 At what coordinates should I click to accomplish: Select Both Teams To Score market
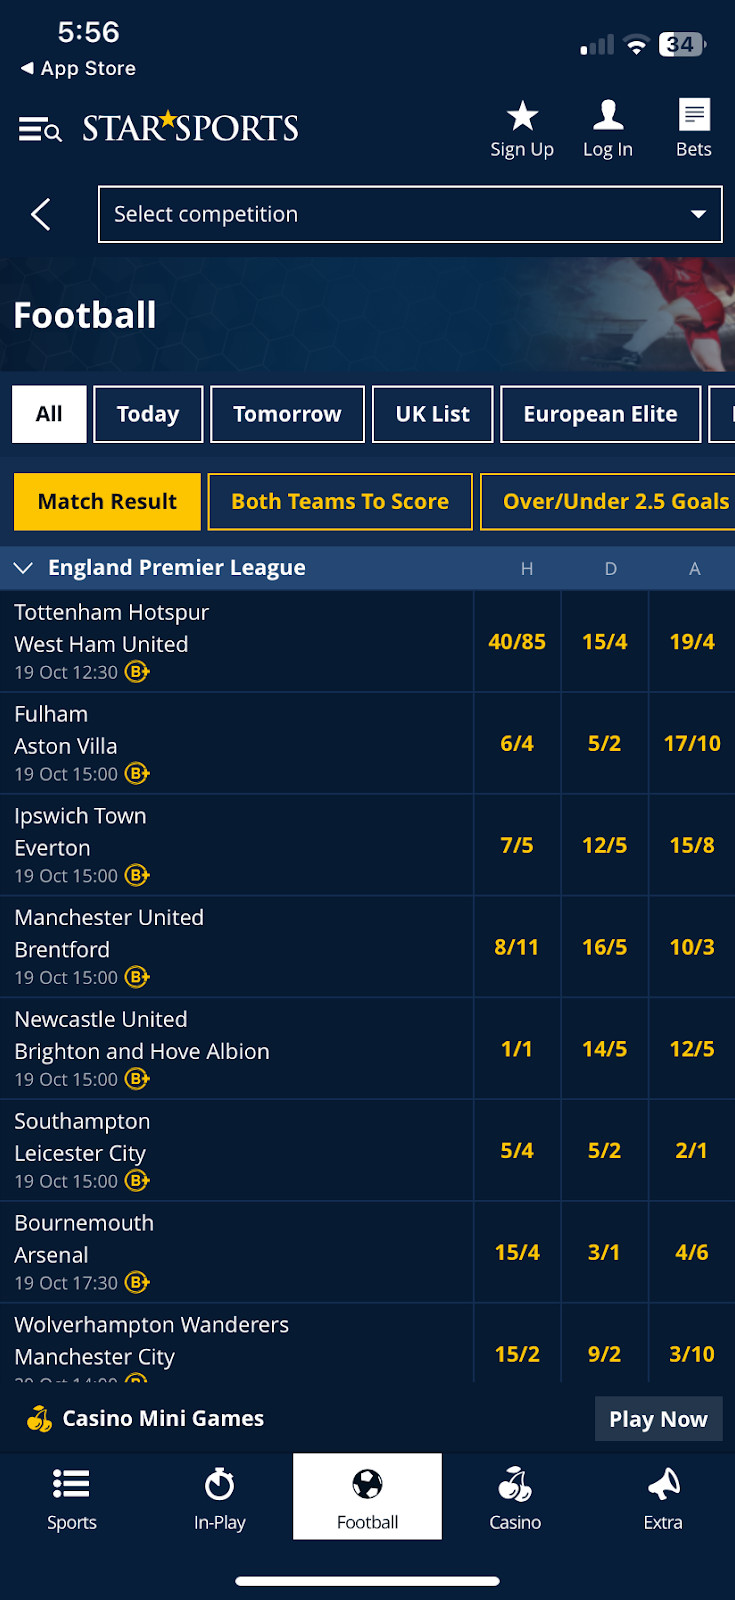point(340,502)
